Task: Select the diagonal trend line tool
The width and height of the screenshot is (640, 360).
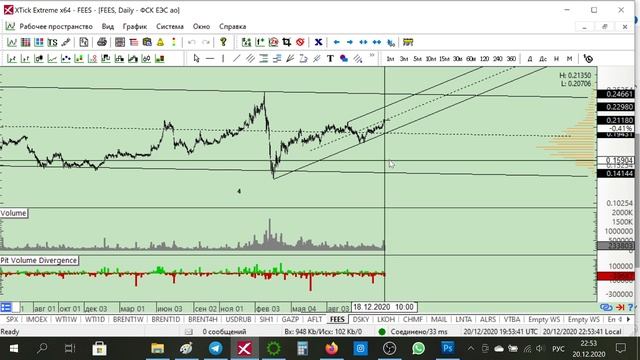Action: click(236, 59)
